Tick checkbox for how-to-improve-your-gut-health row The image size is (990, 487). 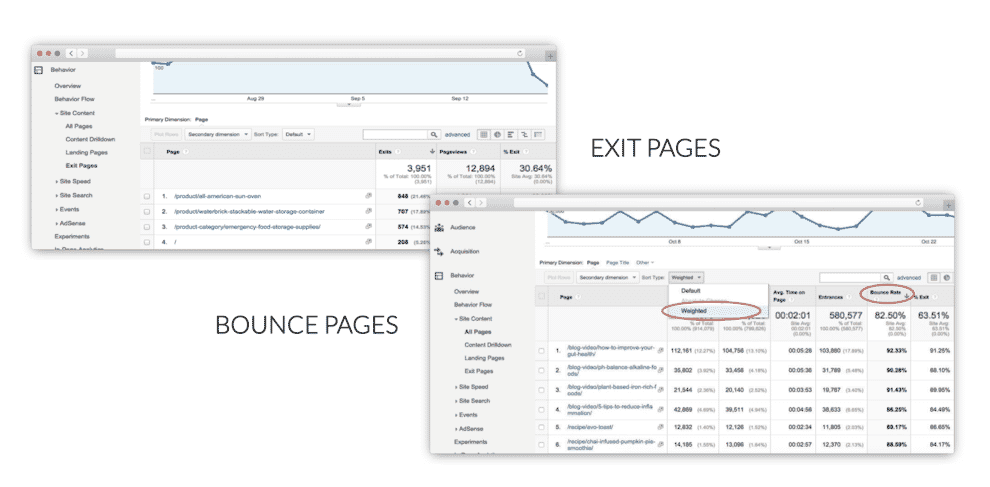(541, 351)
